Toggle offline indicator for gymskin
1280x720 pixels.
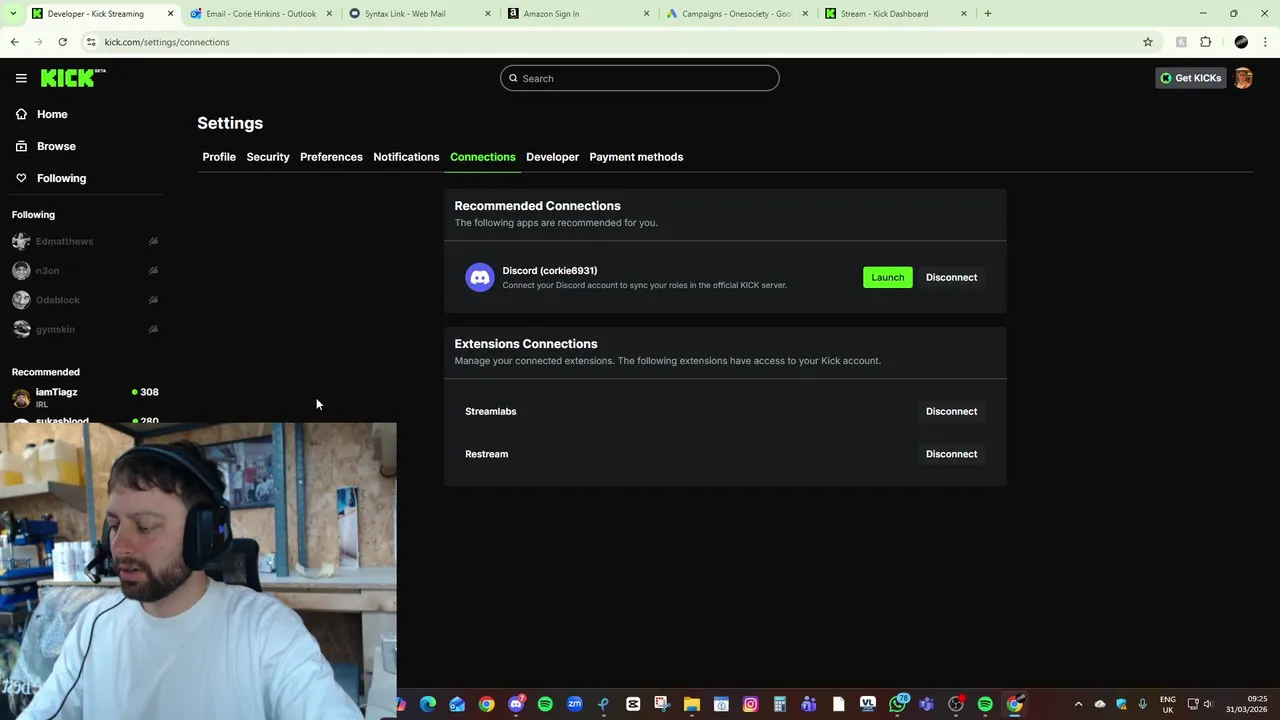click(153, 329)
